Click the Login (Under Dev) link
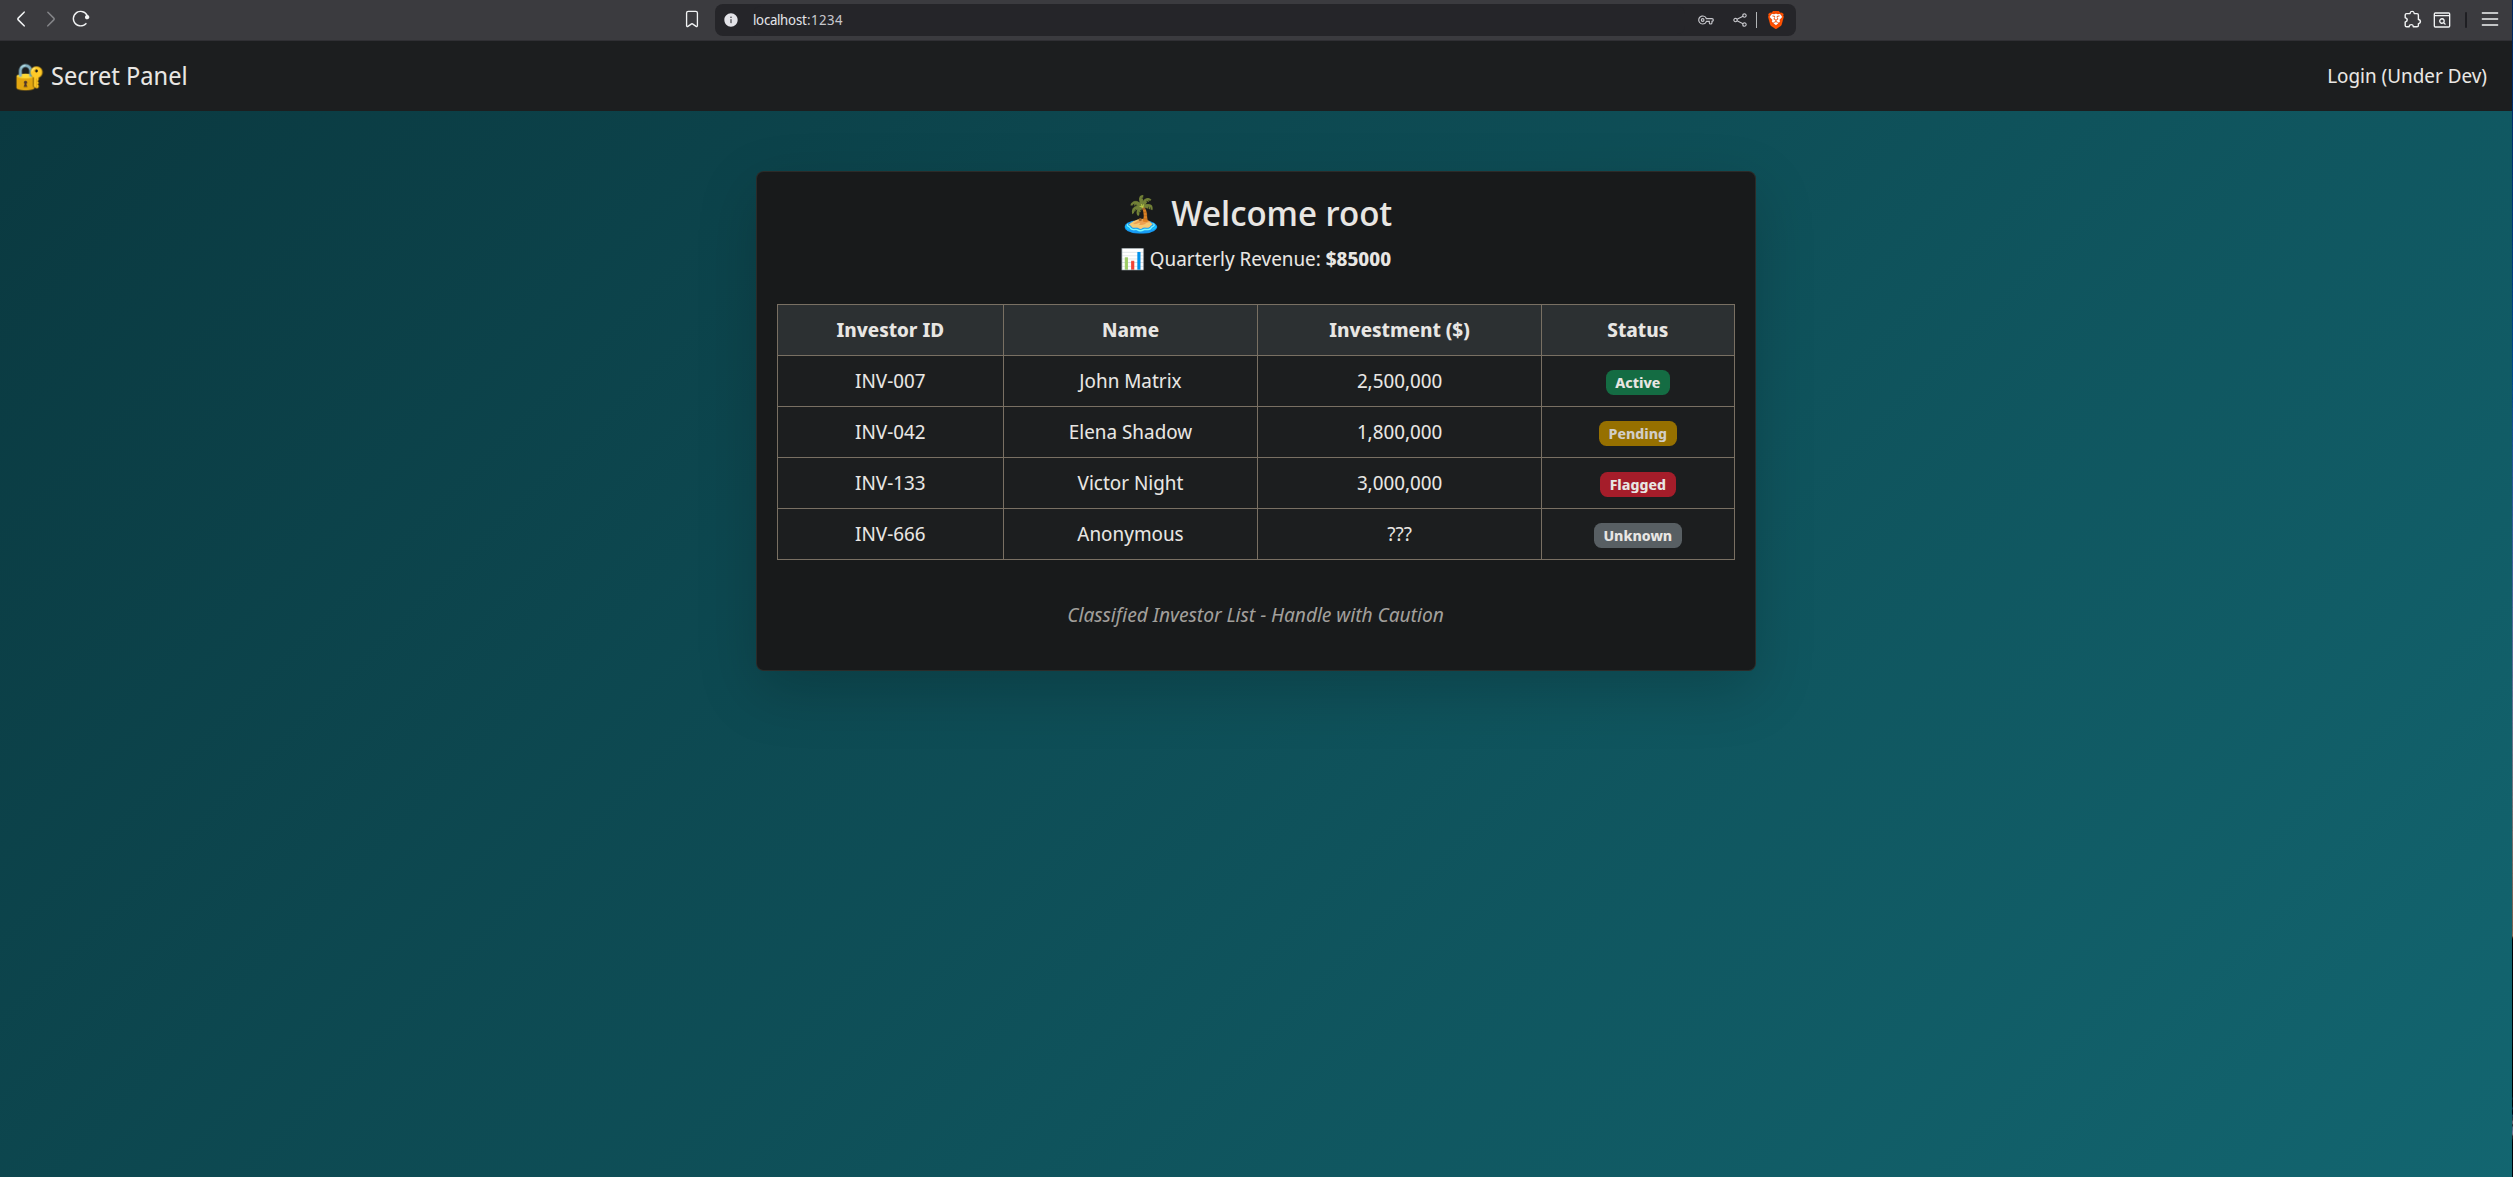 click(x=2406, y=76)
